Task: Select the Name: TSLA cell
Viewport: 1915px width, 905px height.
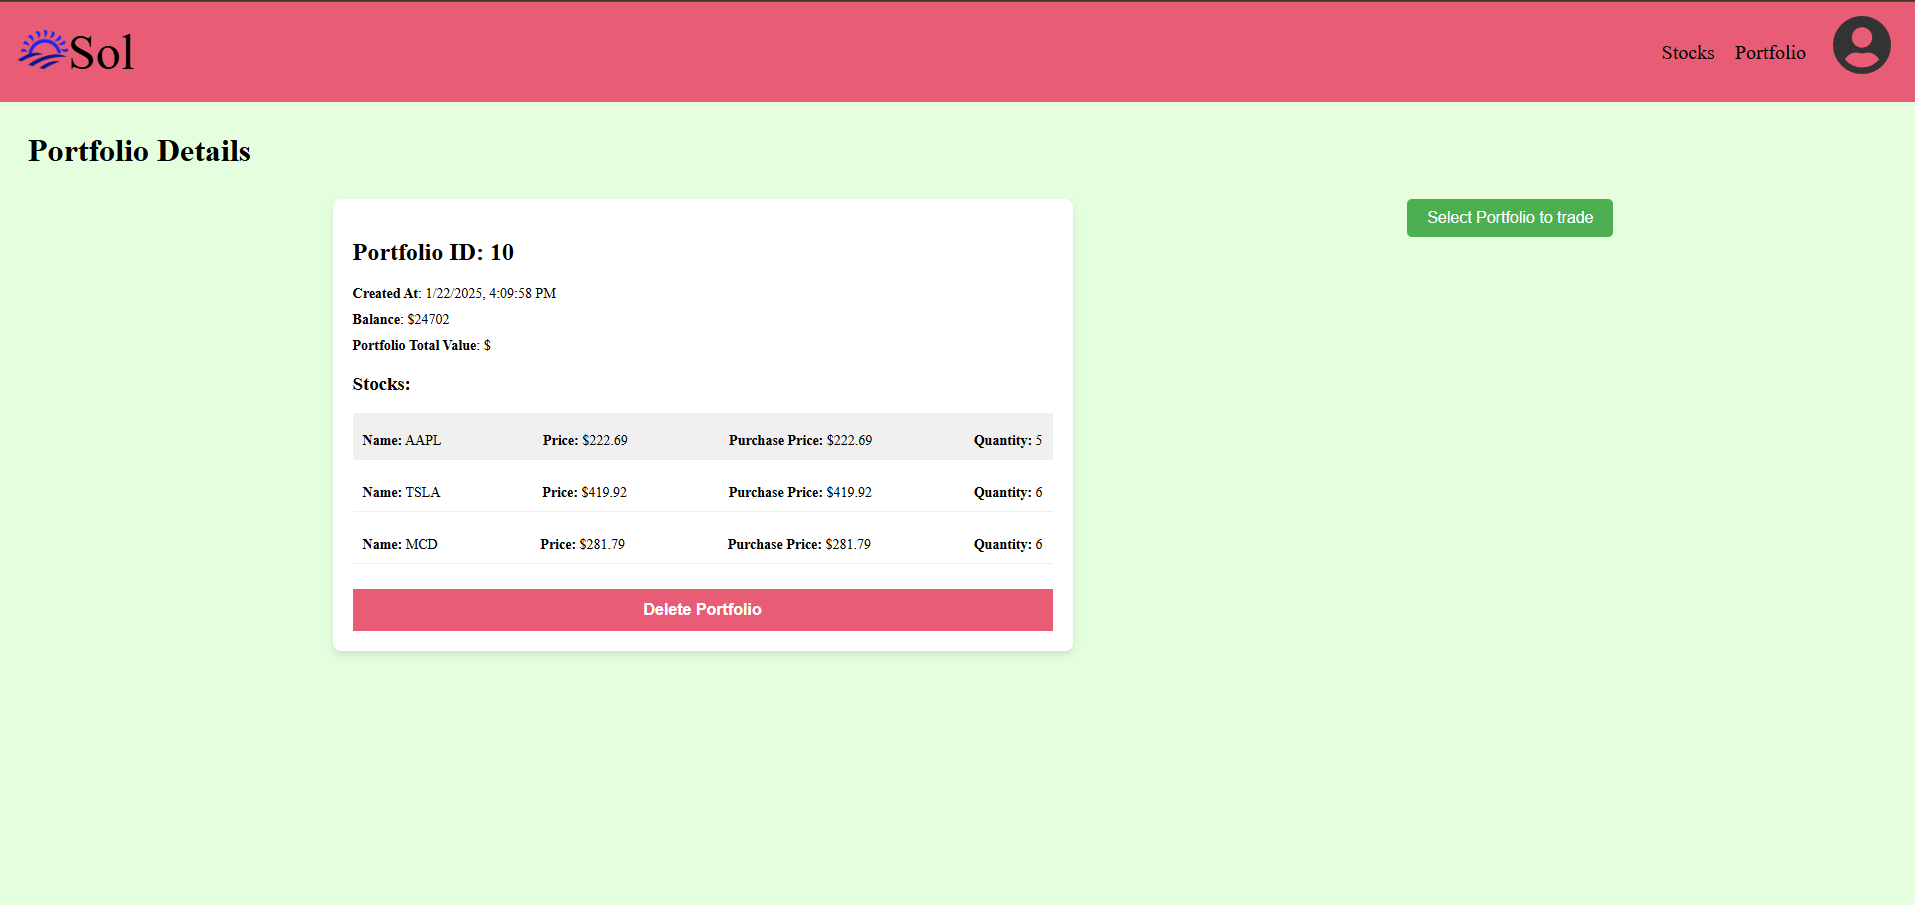Action: 401,492
